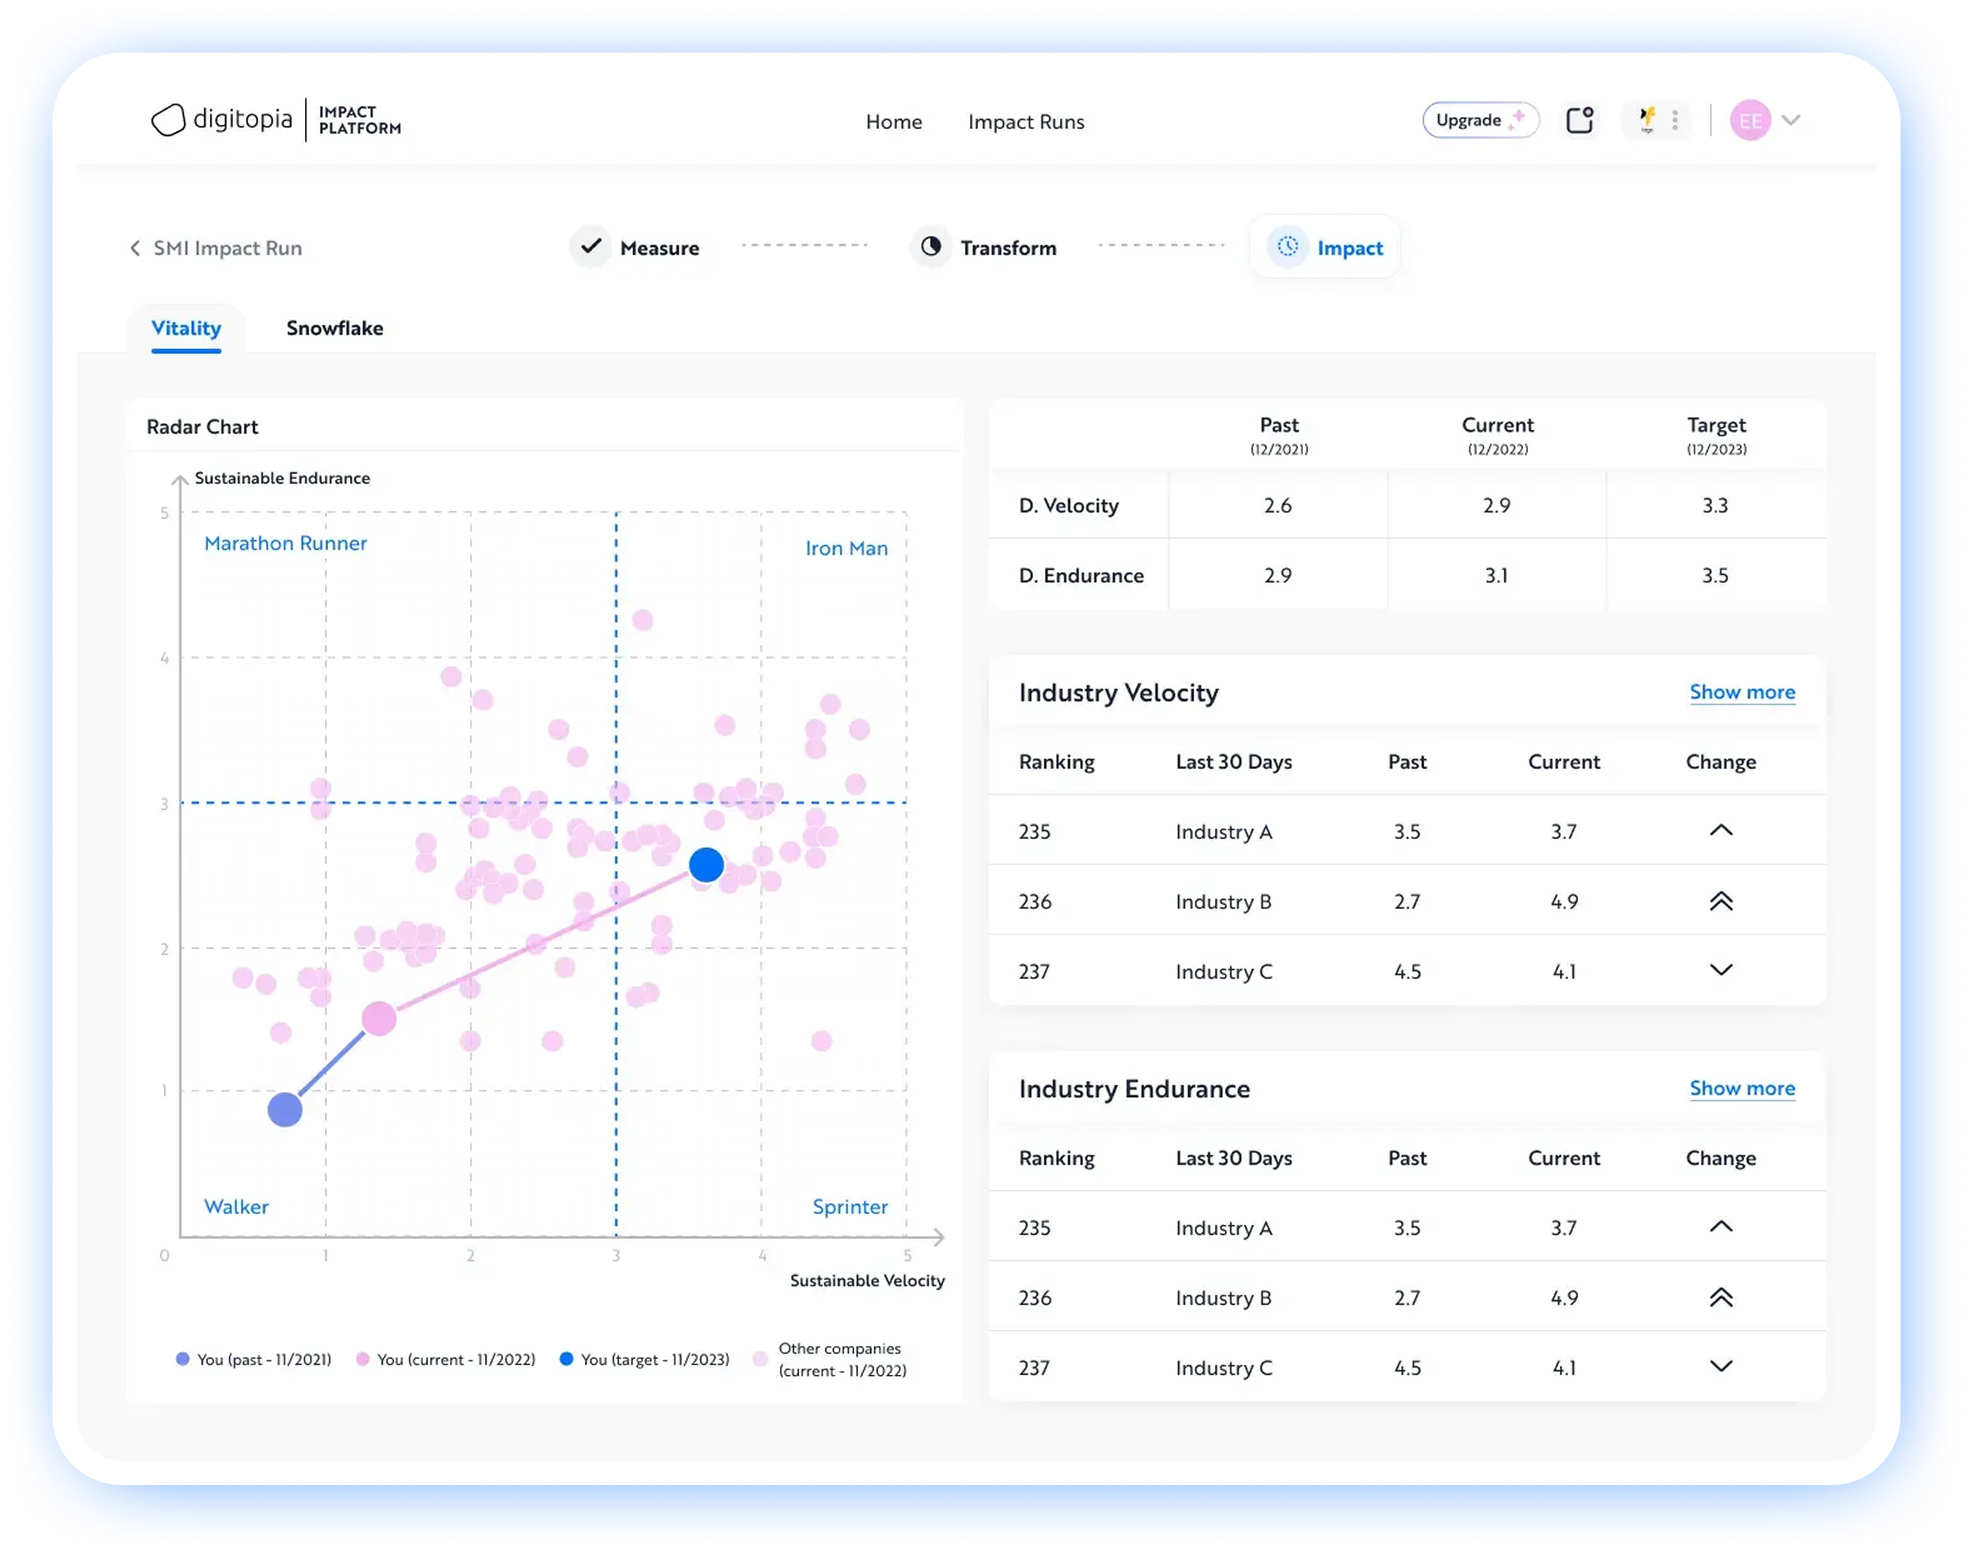Click the blue target data point

[706, 864]
